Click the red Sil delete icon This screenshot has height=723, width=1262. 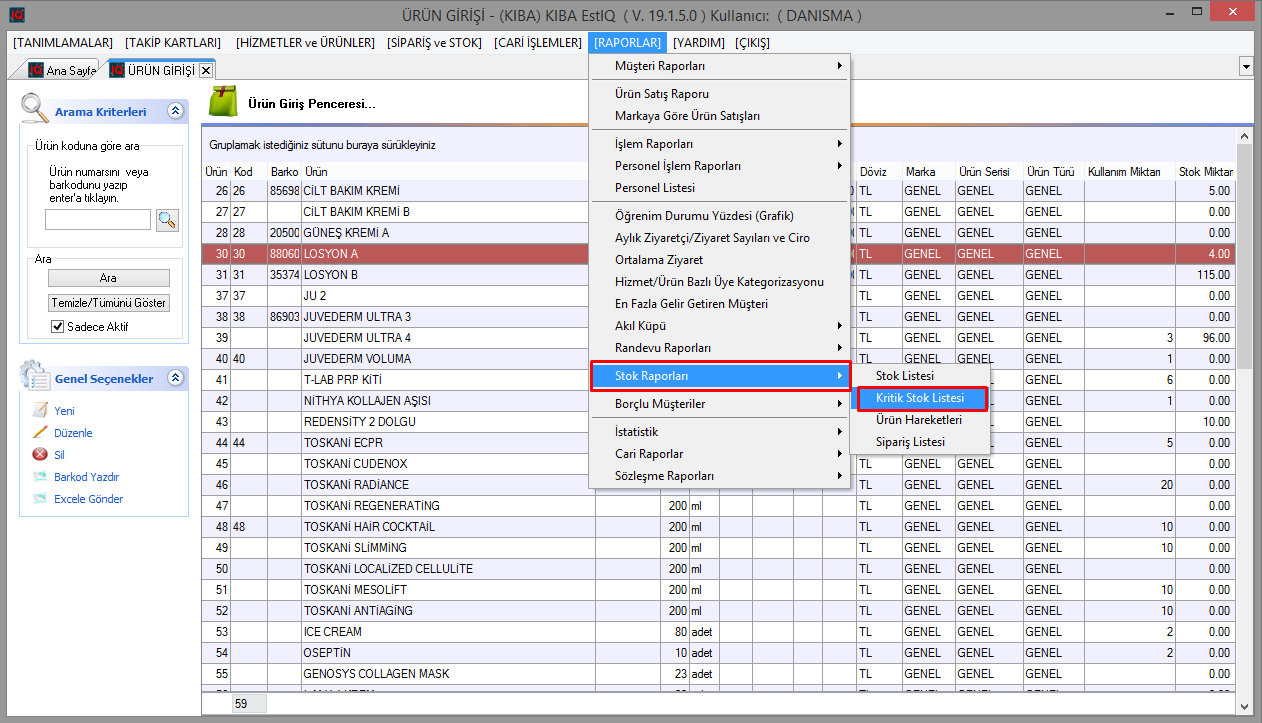point(40,455)
